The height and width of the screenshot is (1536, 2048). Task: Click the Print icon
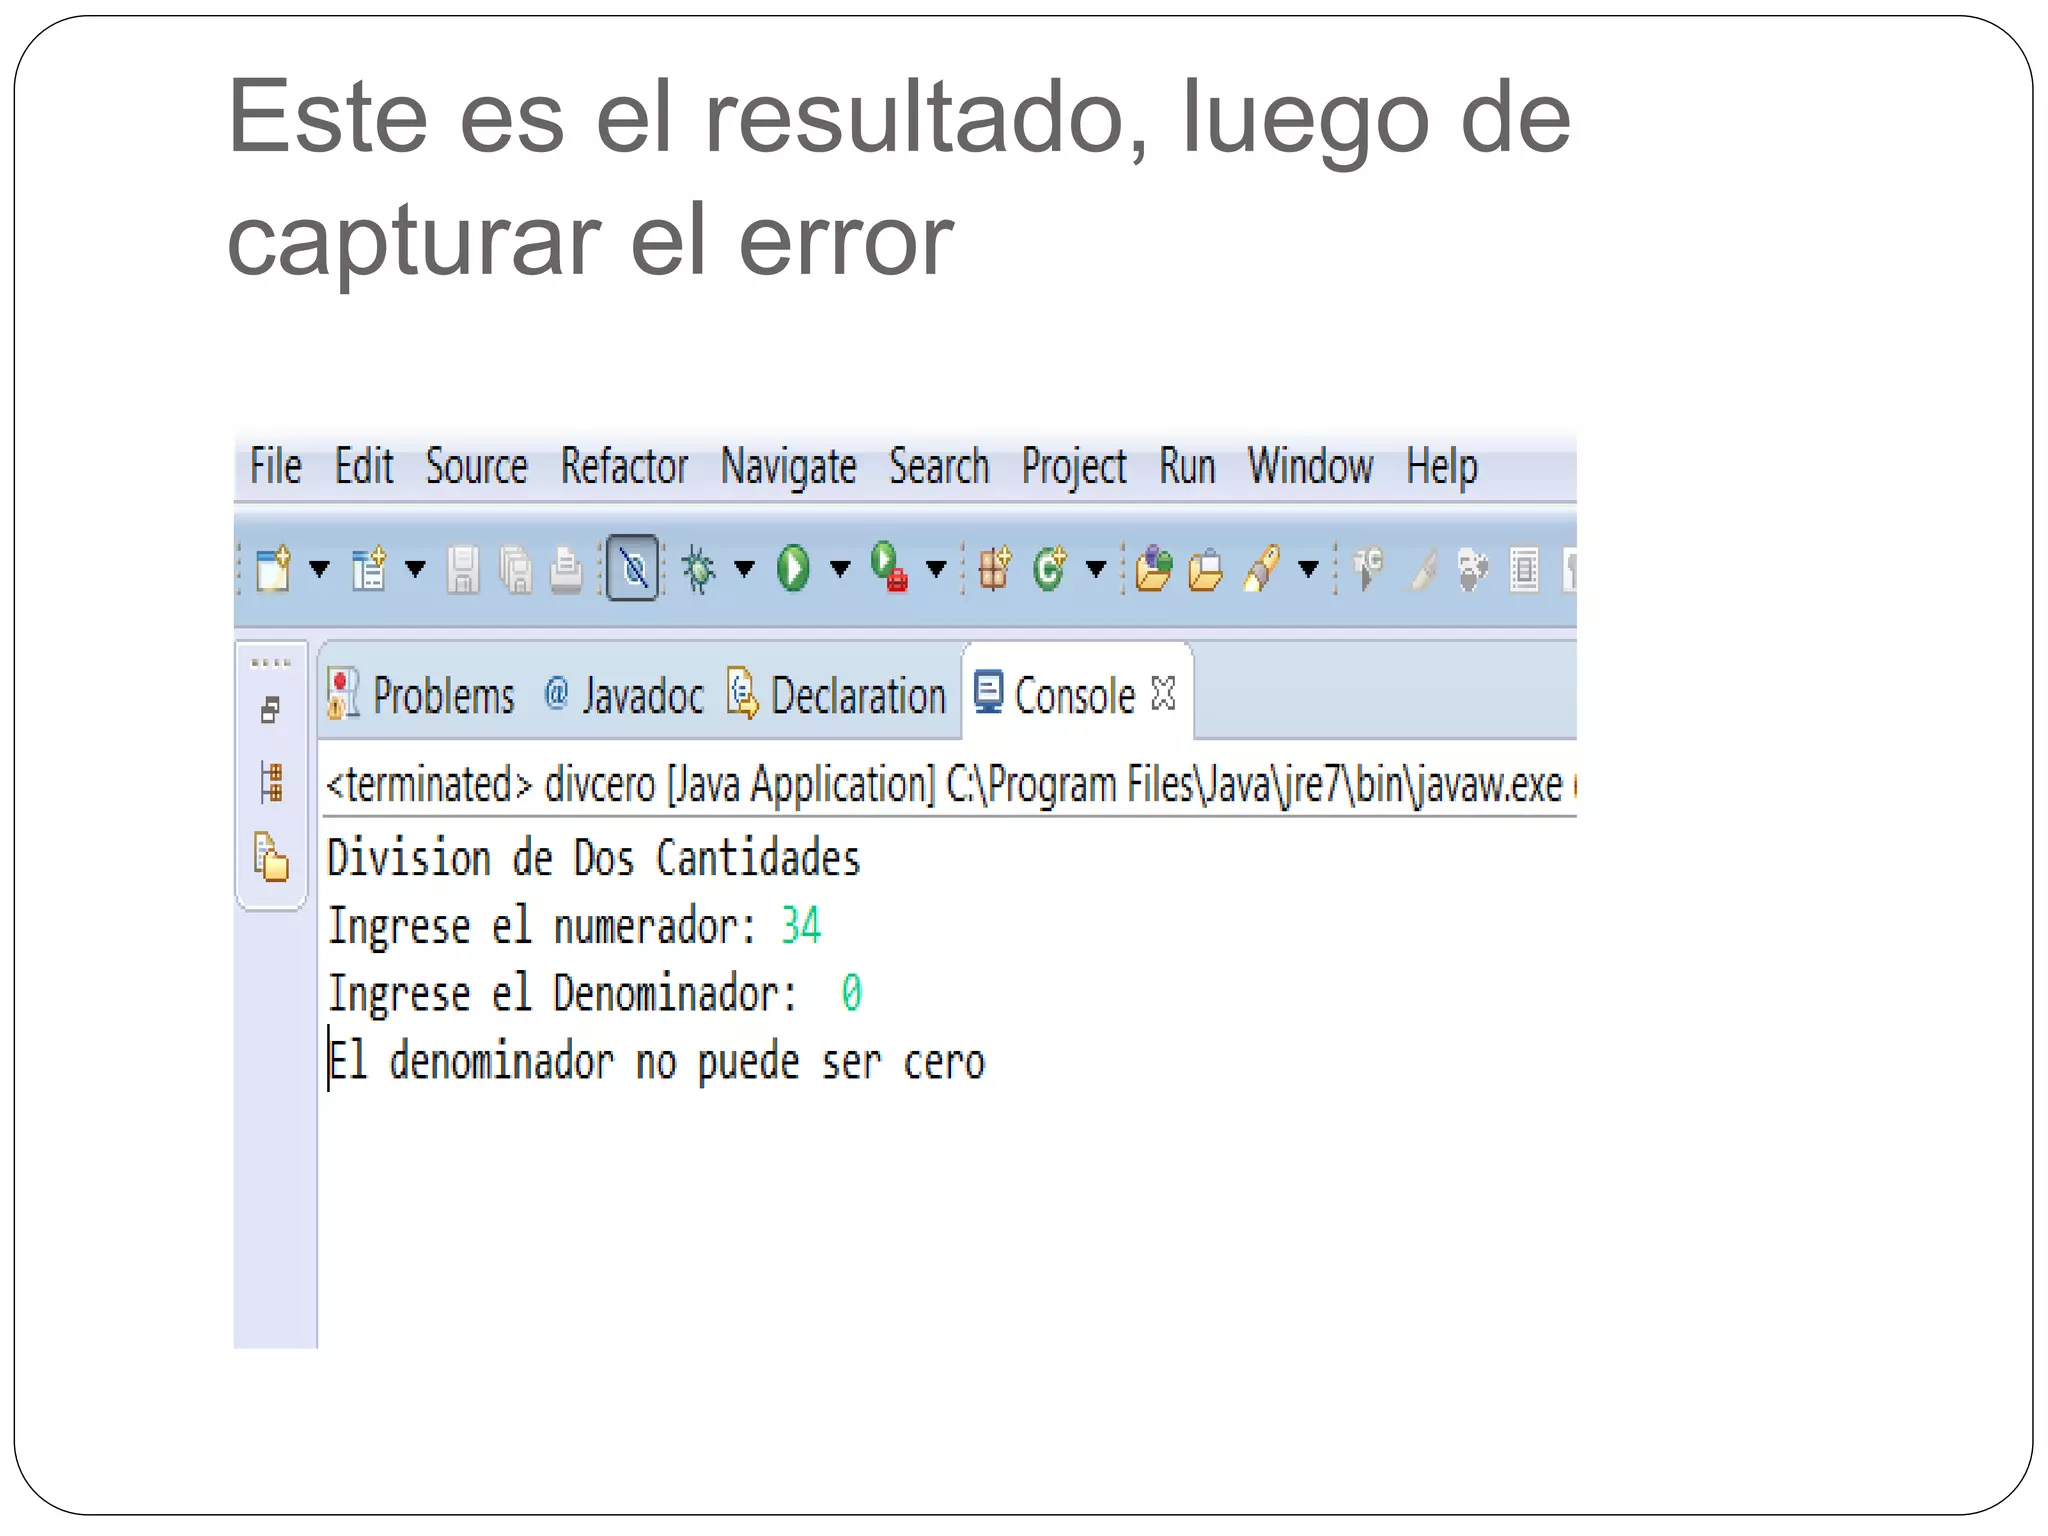coord(567,570)
